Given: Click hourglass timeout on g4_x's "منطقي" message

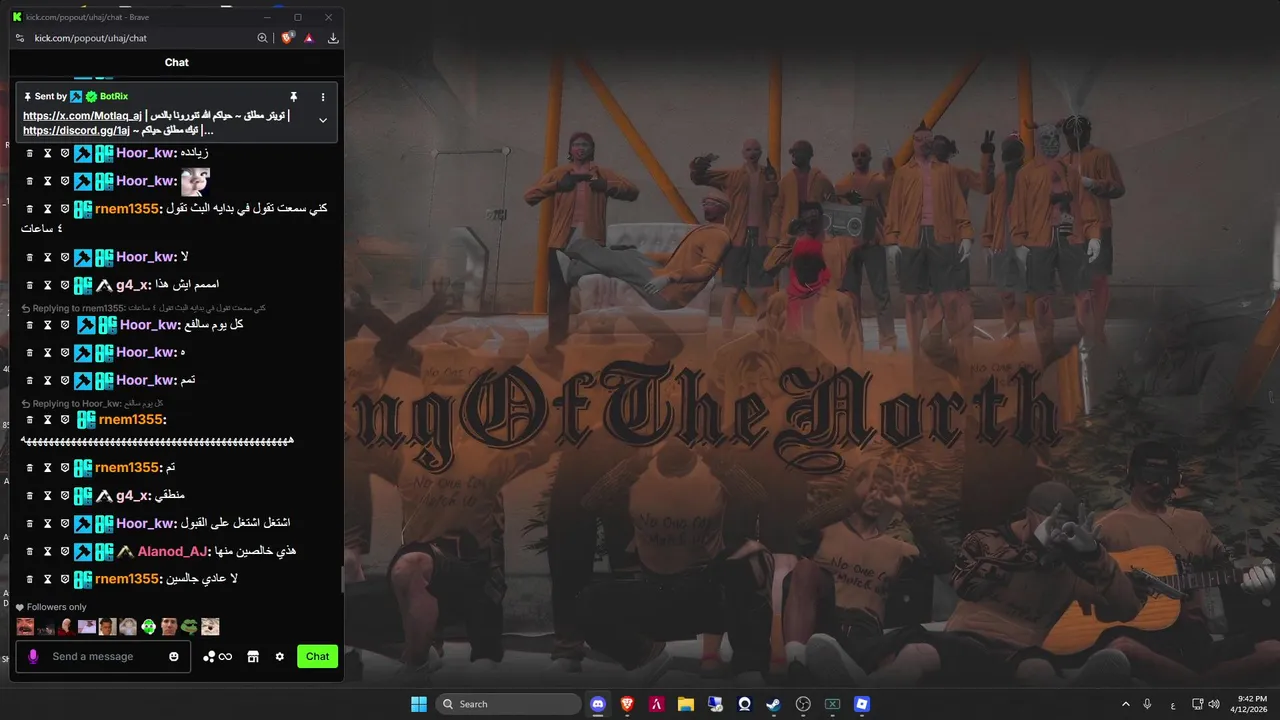Looking at the screenshot, I should 47,495.
